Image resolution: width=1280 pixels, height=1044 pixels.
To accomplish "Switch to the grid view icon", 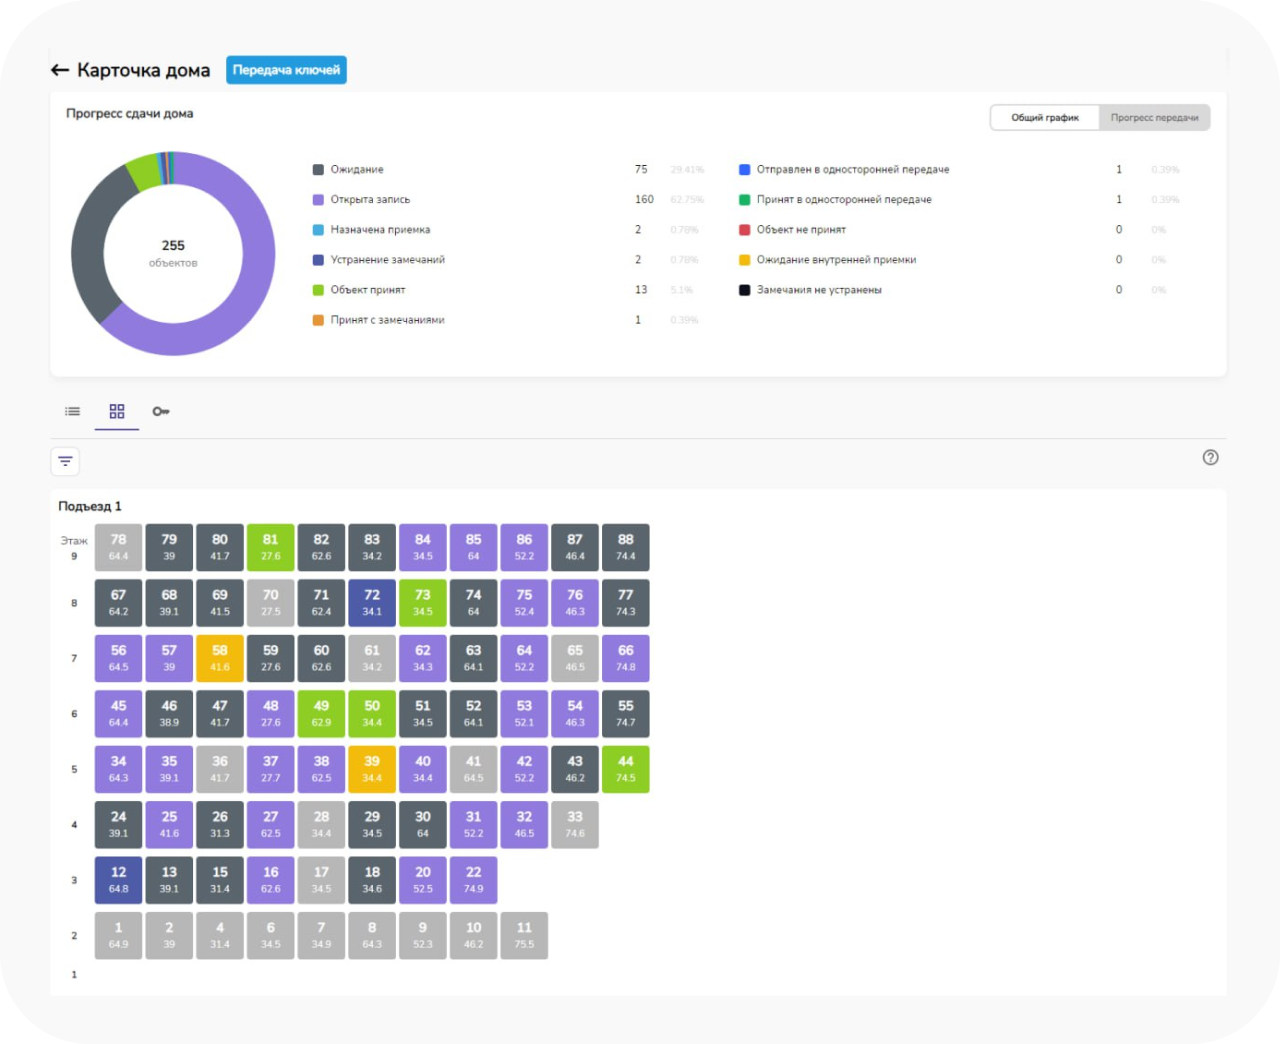I will [x=117, y=411].
